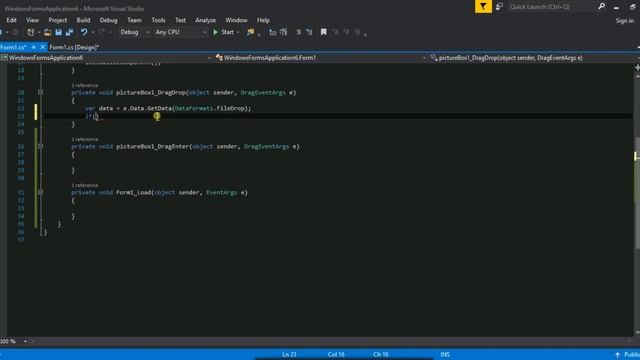Click the Find in Files icon
The image size is (640, 360).
(250, 32)
